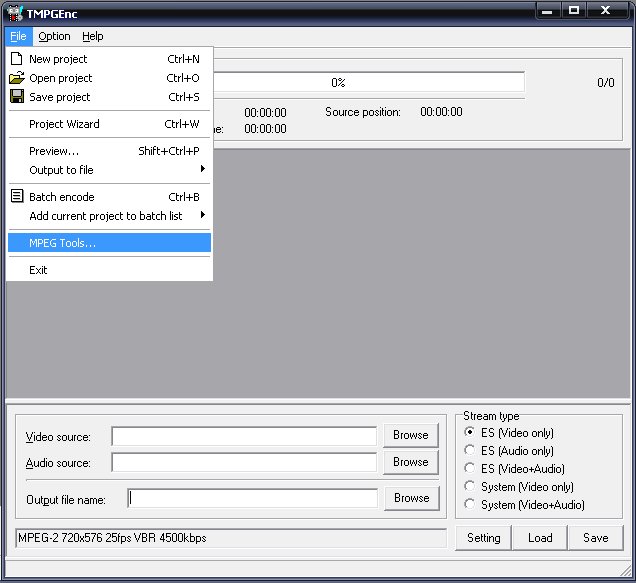Close the open File menu
This screenshot has height=583, width=636.
point(19,36)
